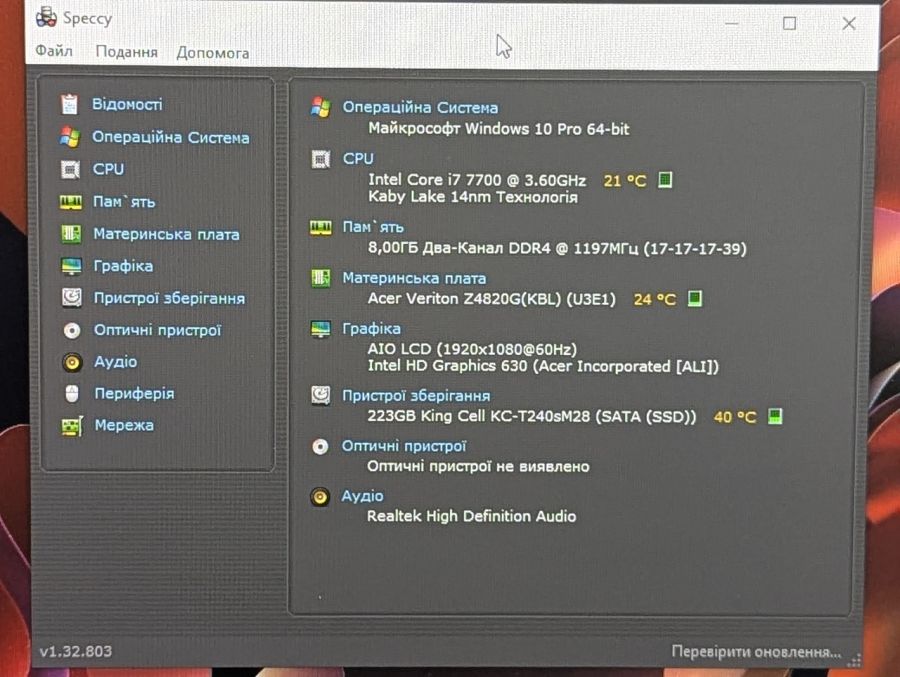Image resolution: width=900 pixels, height=677 pixels.
Task: Open the Файл menu
Action: click(x=54, y=51)
